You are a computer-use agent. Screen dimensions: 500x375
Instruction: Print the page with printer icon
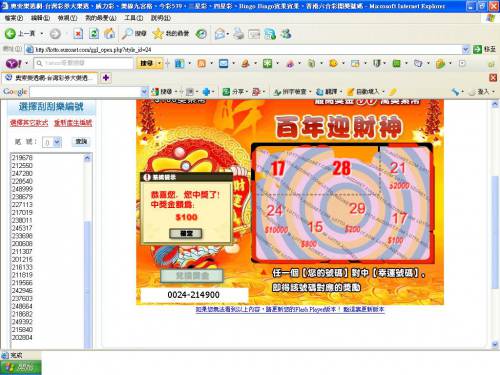coord(238,34)
